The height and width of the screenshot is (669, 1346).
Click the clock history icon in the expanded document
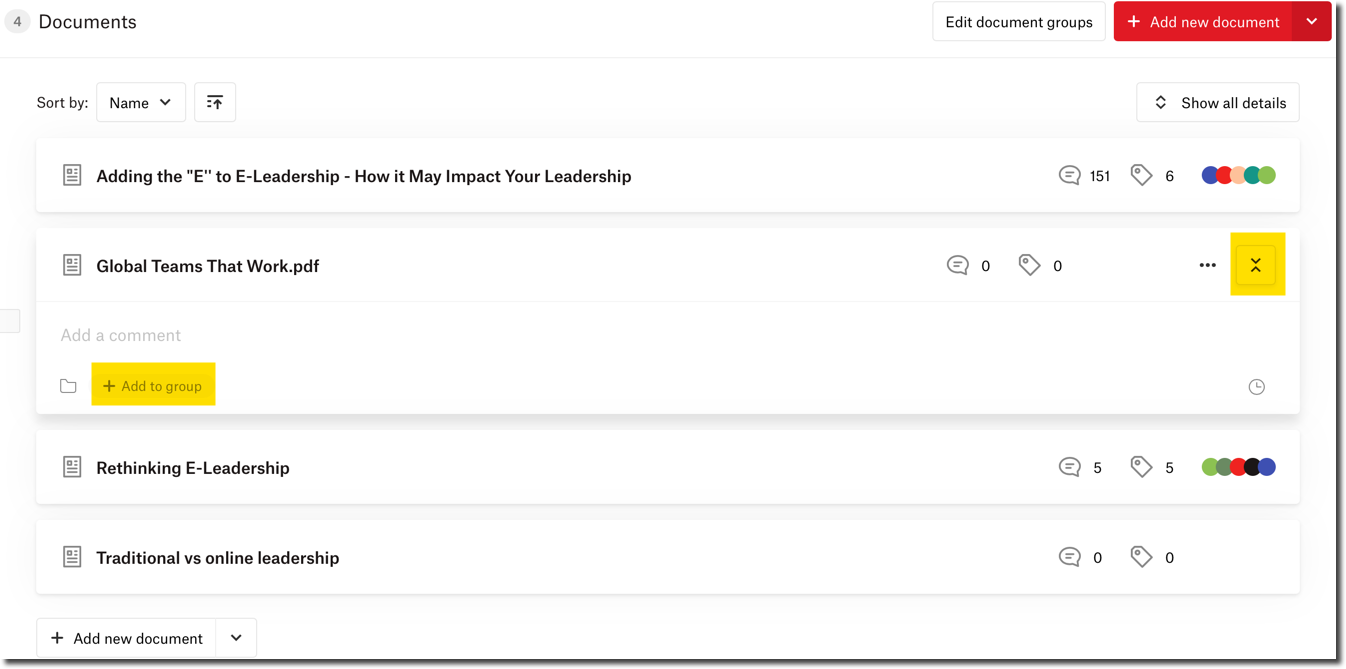[x=1257, y=387]
